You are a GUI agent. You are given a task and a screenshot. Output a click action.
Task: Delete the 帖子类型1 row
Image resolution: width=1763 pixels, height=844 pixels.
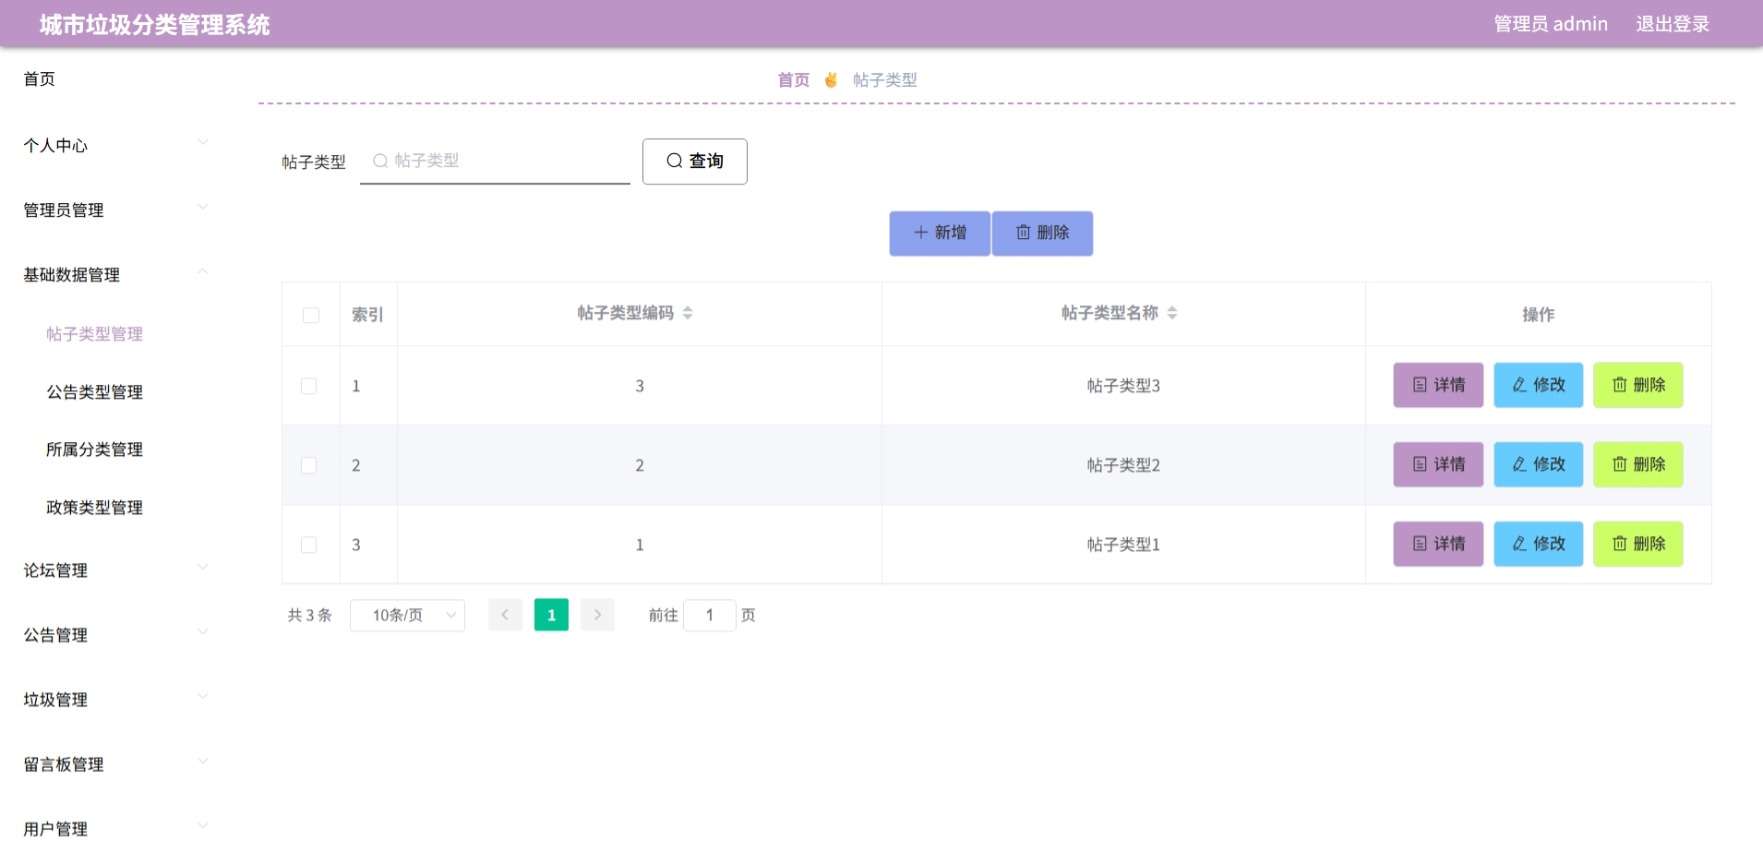(1638, 544)
